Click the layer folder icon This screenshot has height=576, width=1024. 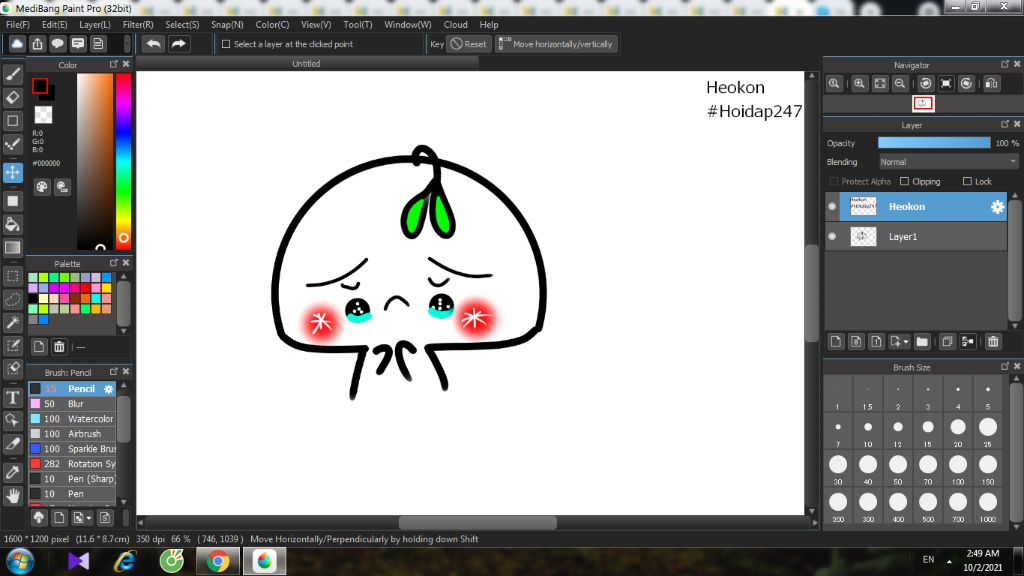[922, 342]
